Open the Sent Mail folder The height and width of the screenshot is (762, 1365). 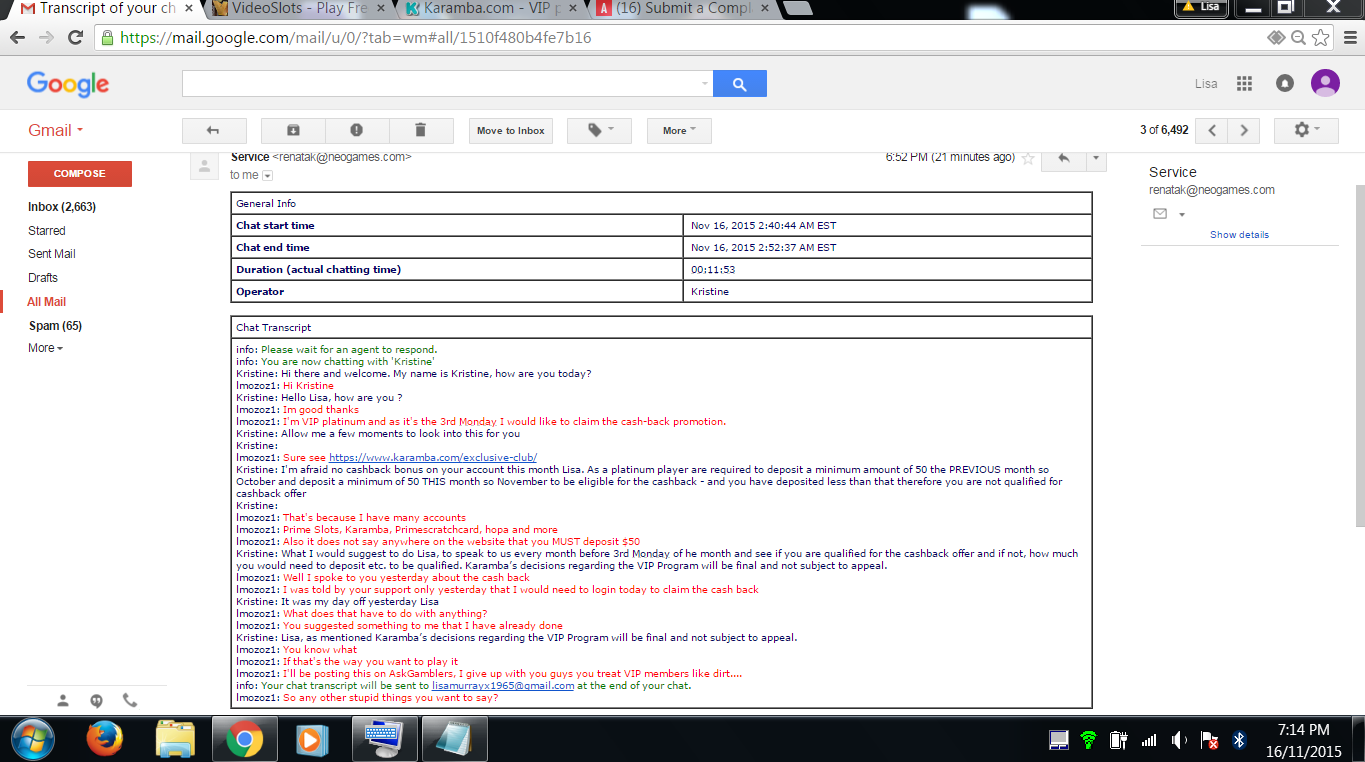(x=52, y=254)
